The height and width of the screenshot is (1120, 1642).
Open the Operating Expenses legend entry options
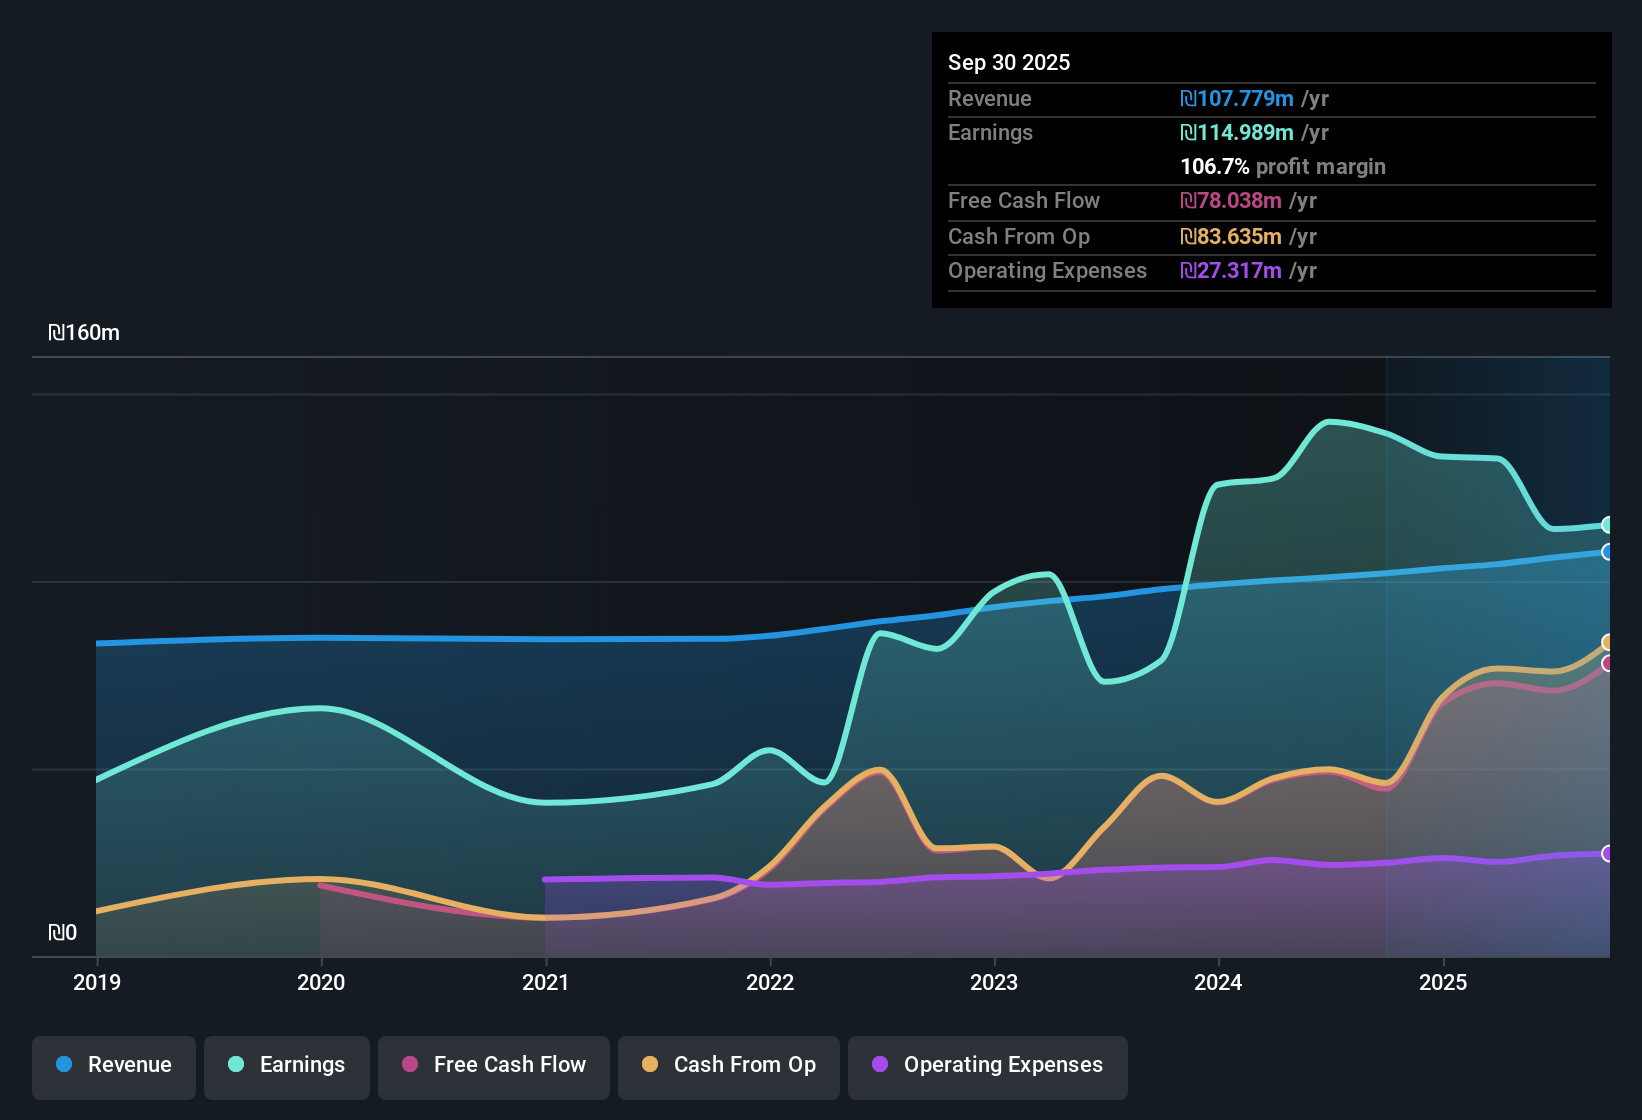click(987, 1065)
